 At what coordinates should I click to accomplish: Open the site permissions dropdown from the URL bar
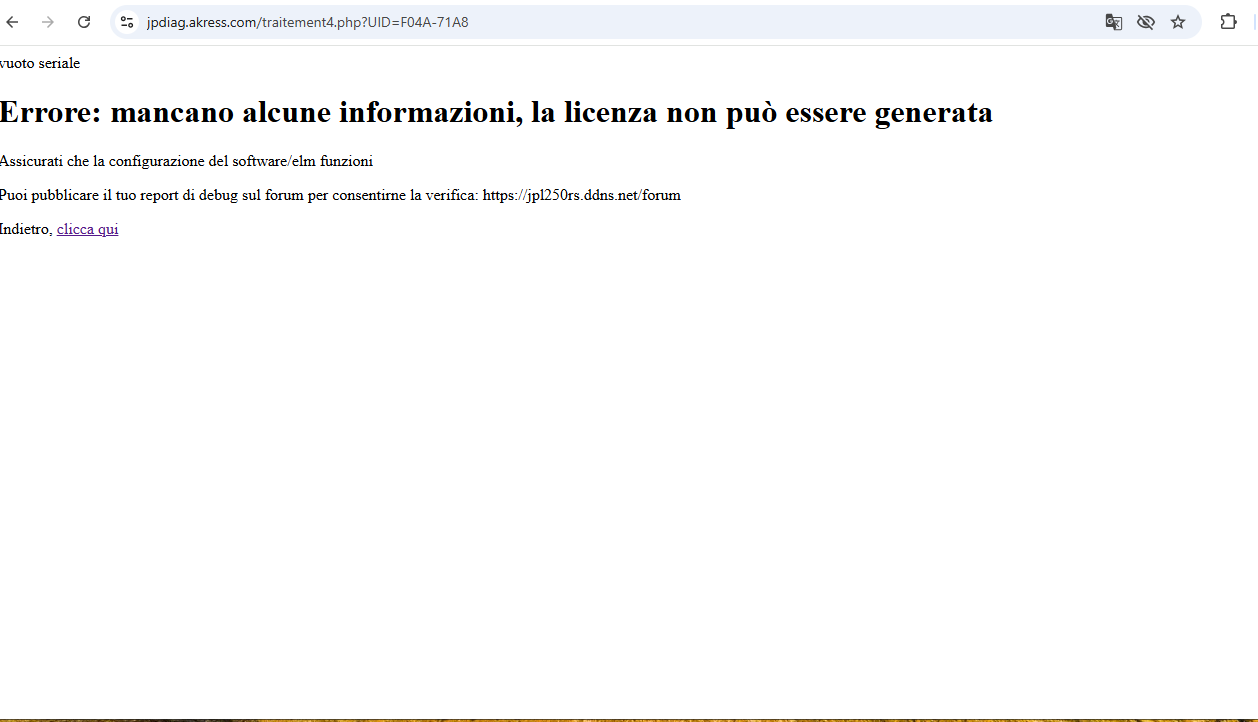127,21
